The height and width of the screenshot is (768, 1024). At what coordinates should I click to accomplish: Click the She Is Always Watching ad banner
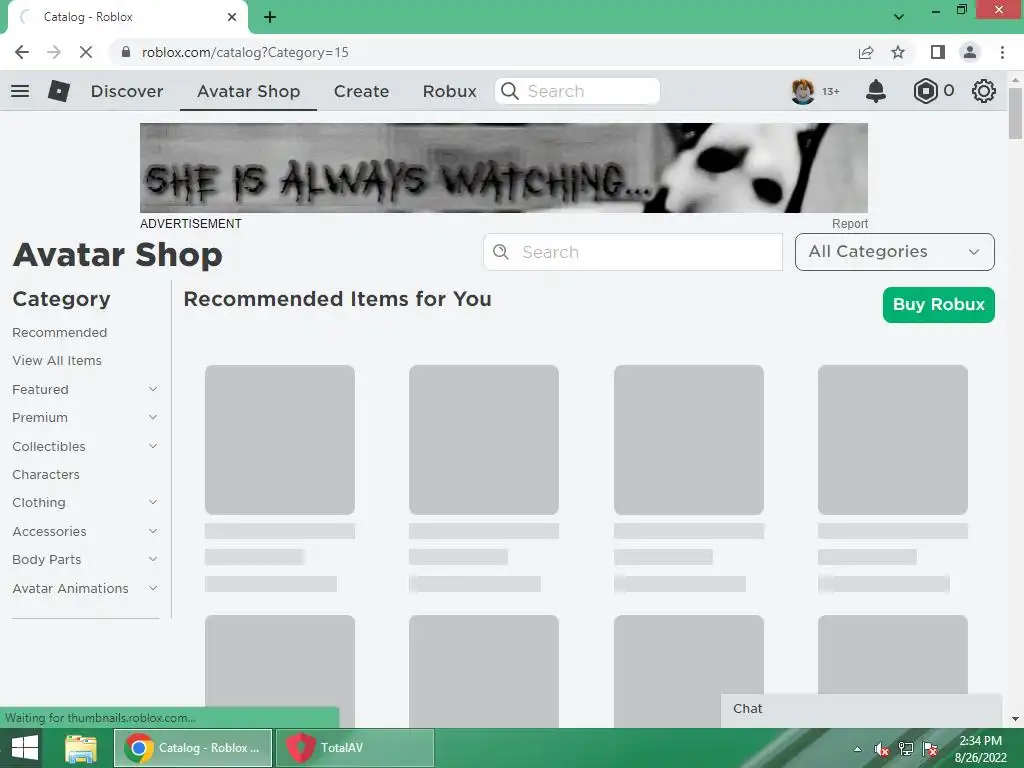(x=504, y=168)
